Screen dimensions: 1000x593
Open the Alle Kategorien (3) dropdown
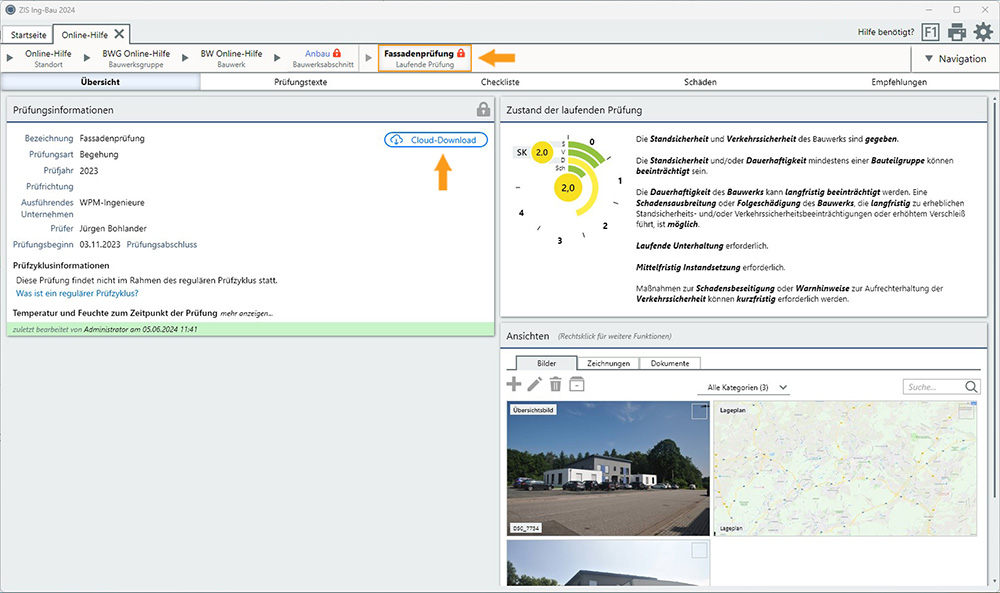coord(743,387)
